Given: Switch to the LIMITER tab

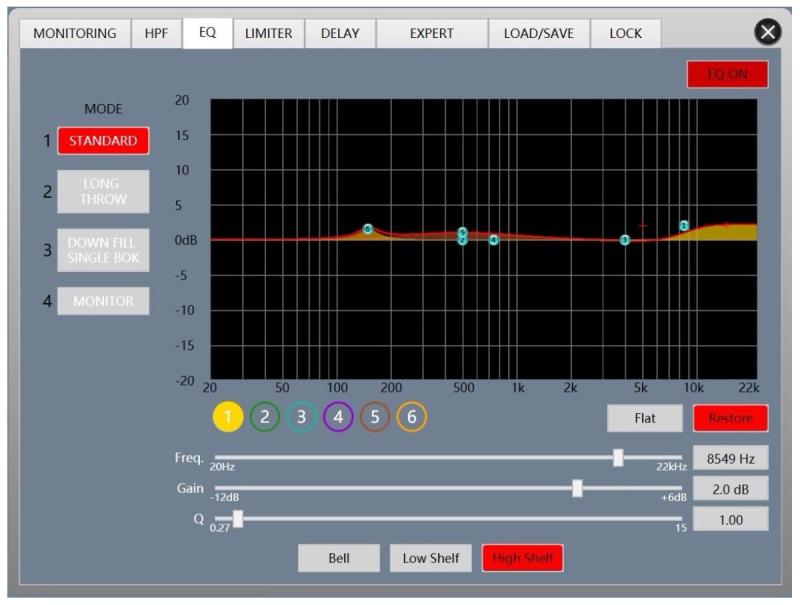Looking at the screenshot, I should point(268,33).
